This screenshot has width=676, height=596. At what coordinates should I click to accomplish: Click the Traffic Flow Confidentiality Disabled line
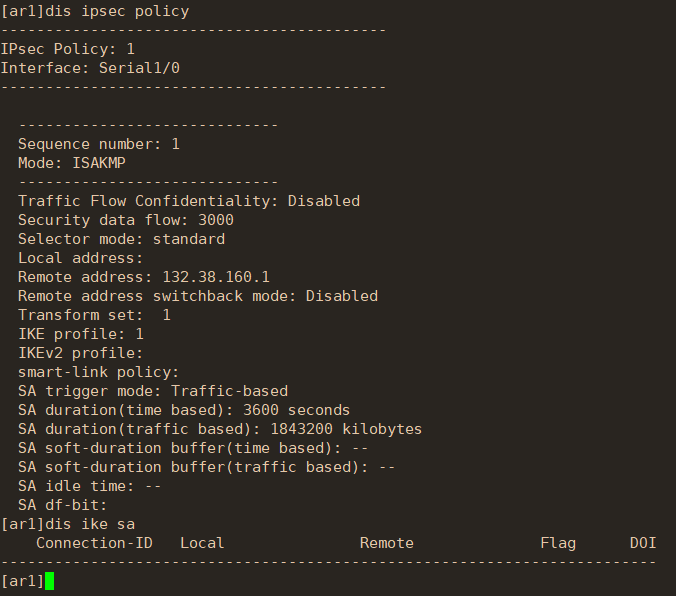pos(188,201)
